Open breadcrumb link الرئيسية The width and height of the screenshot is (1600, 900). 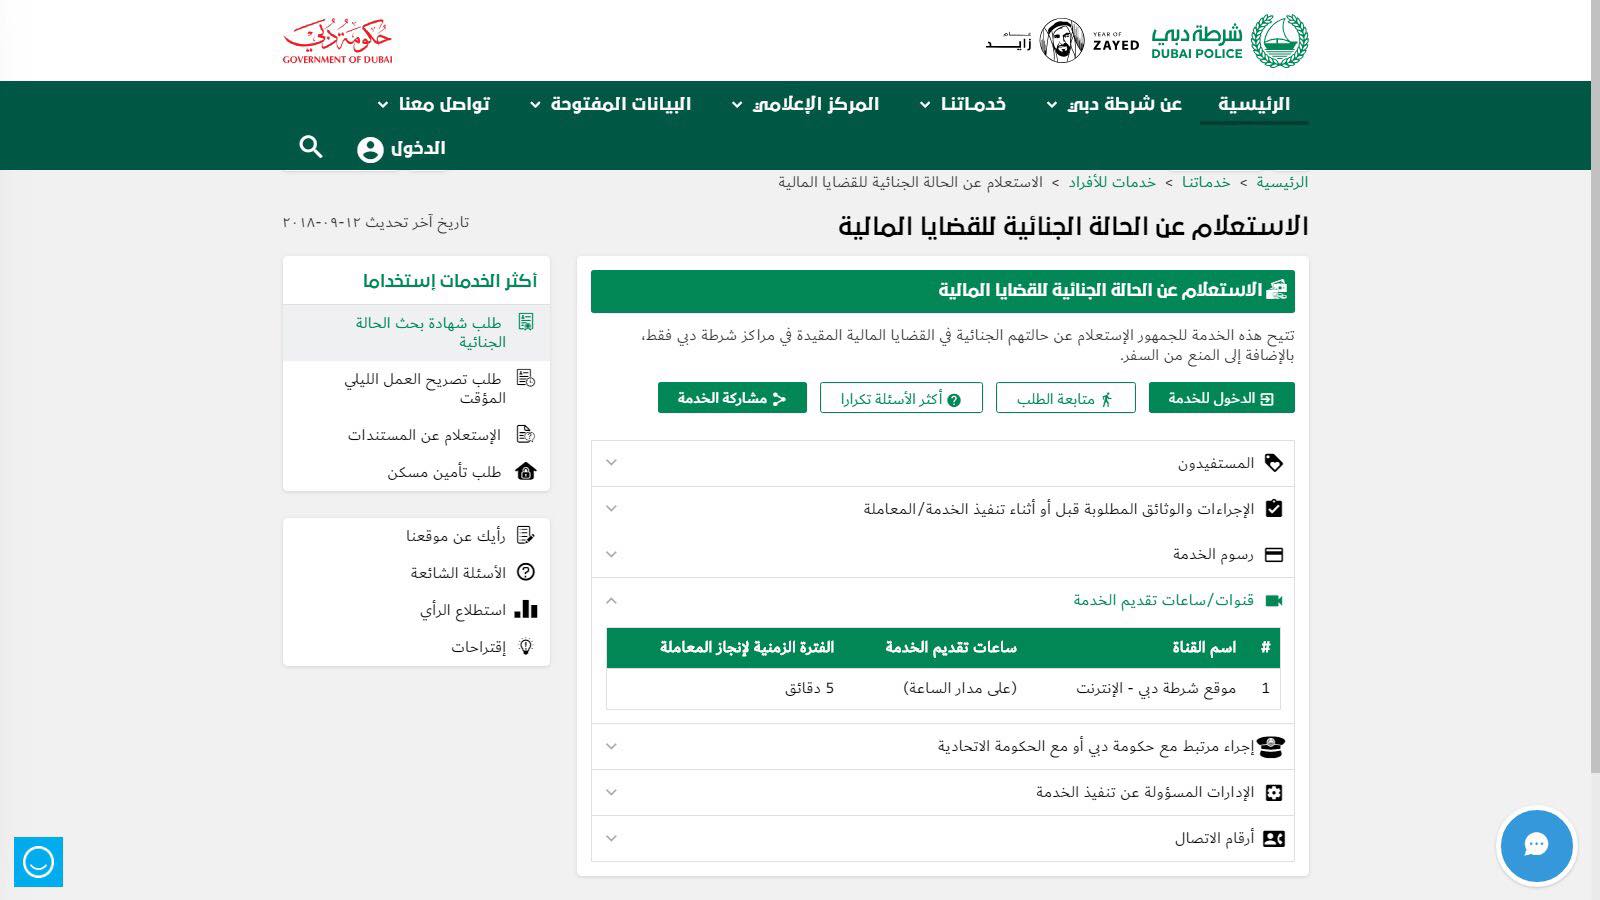pos(1282,182)
